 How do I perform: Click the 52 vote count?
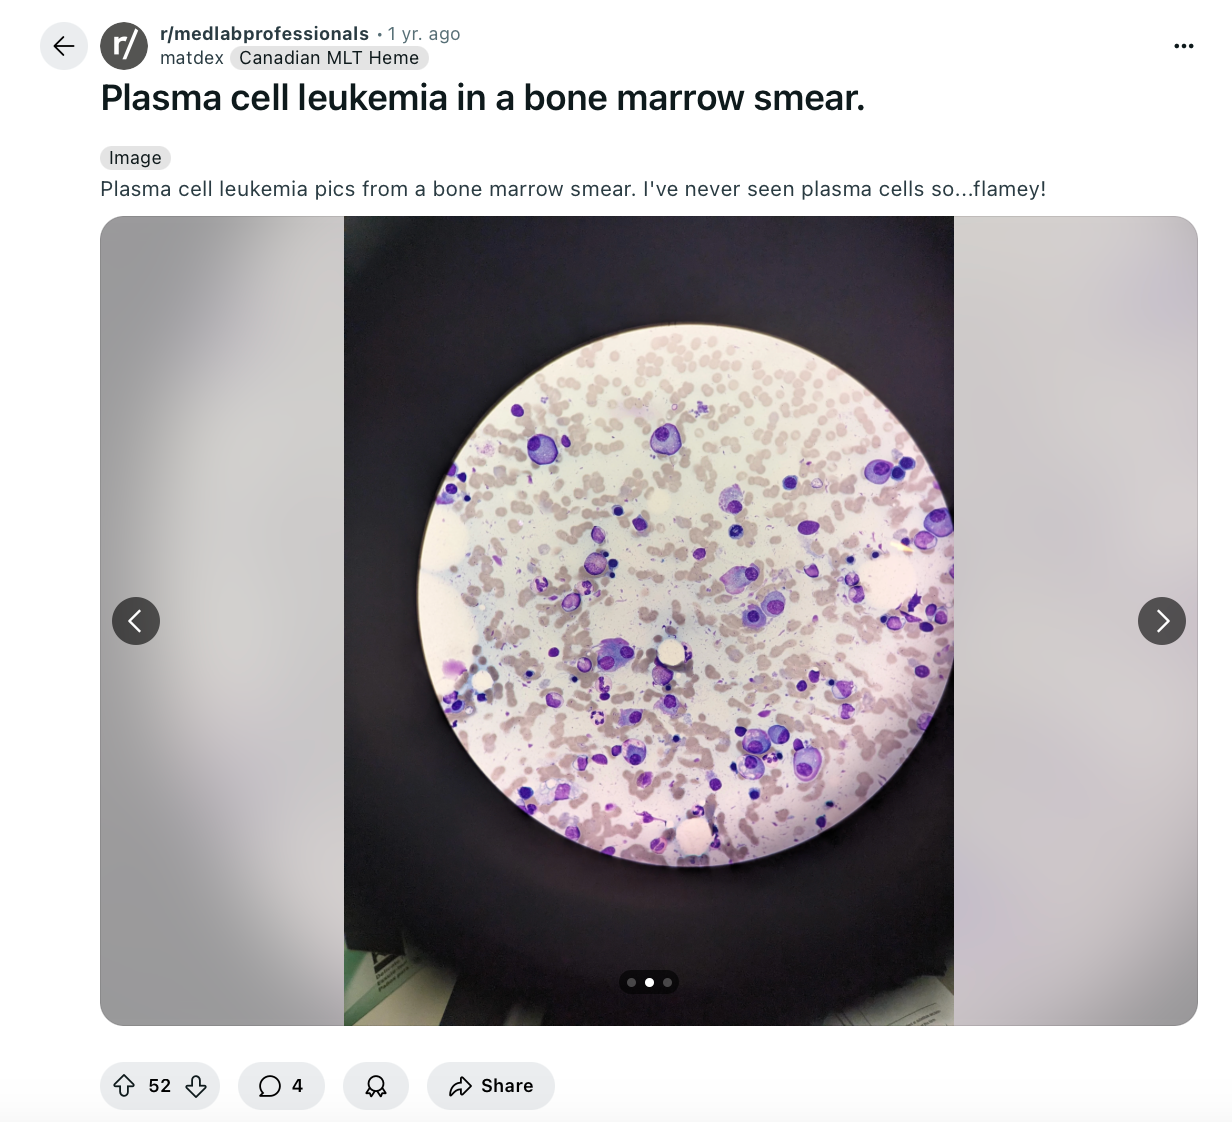click(160, 1086)
